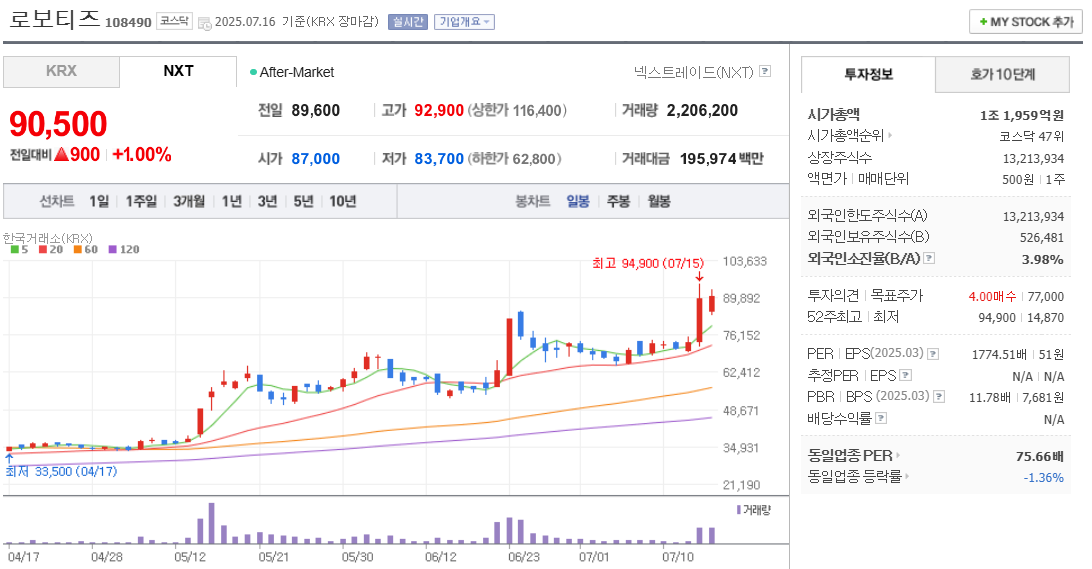Image resolution: width=1092 pixels, height=569 pixels.
Task: Click the stock code 108490
Action: tap(128, 22)
